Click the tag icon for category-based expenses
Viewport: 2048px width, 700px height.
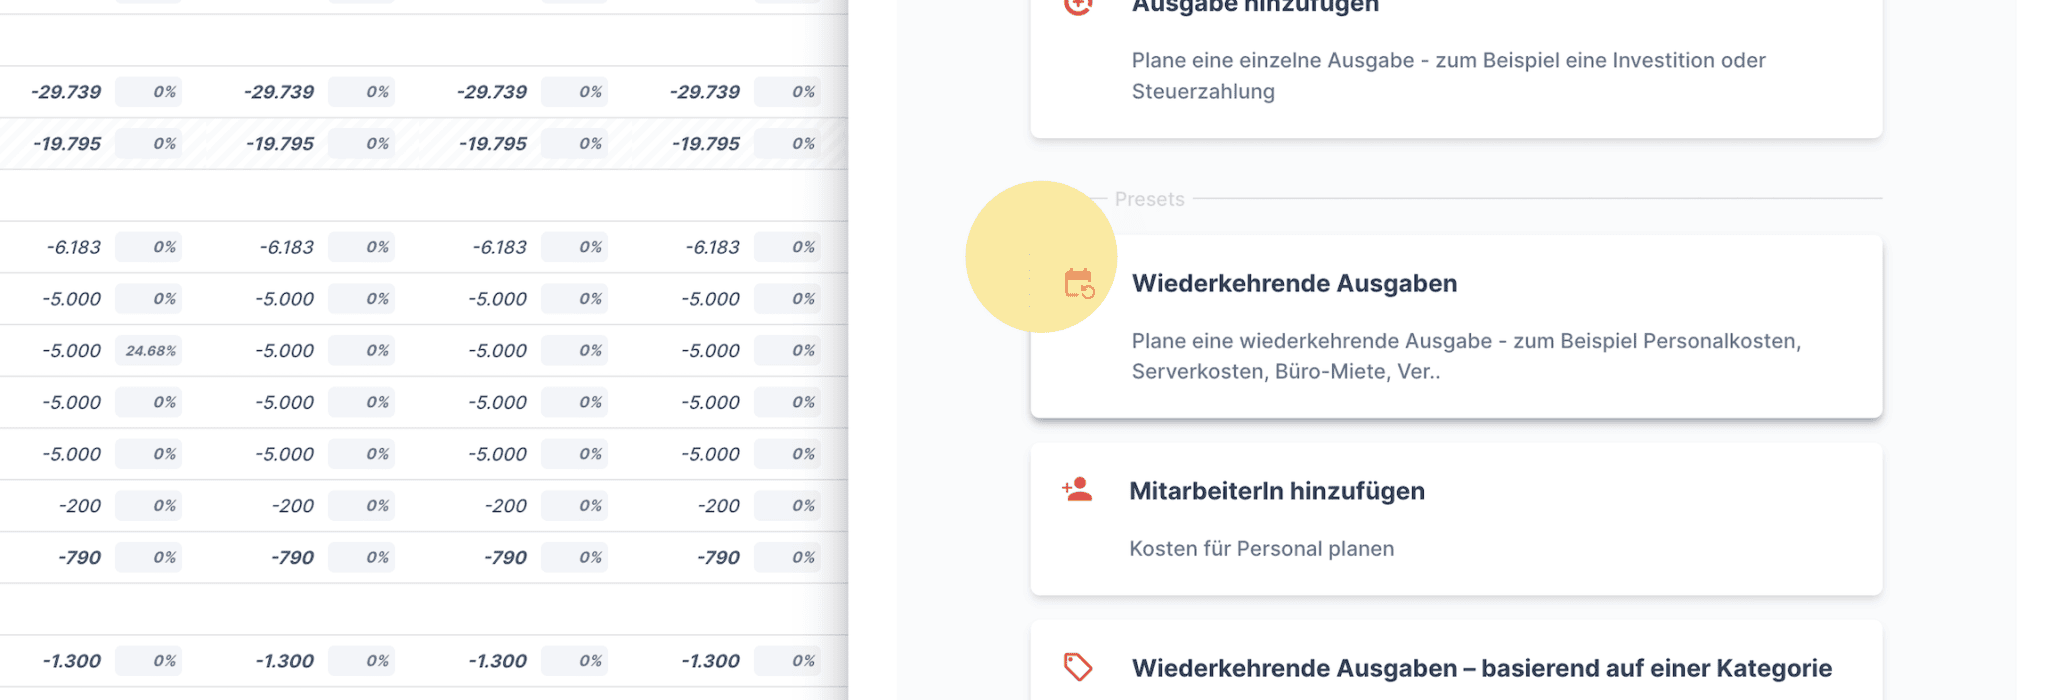(x=1077, y=667)
